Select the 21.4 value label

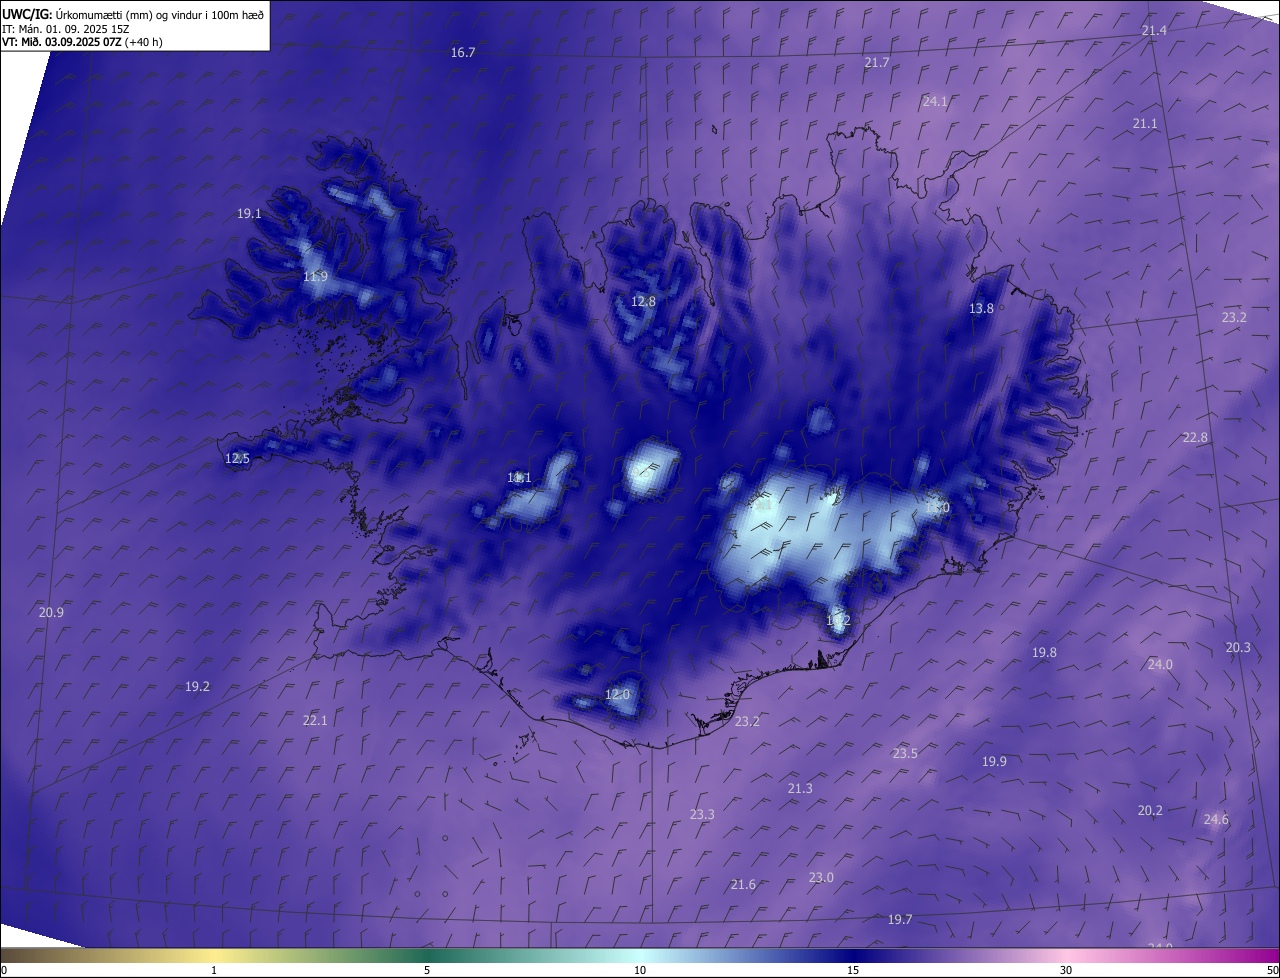1154,31
